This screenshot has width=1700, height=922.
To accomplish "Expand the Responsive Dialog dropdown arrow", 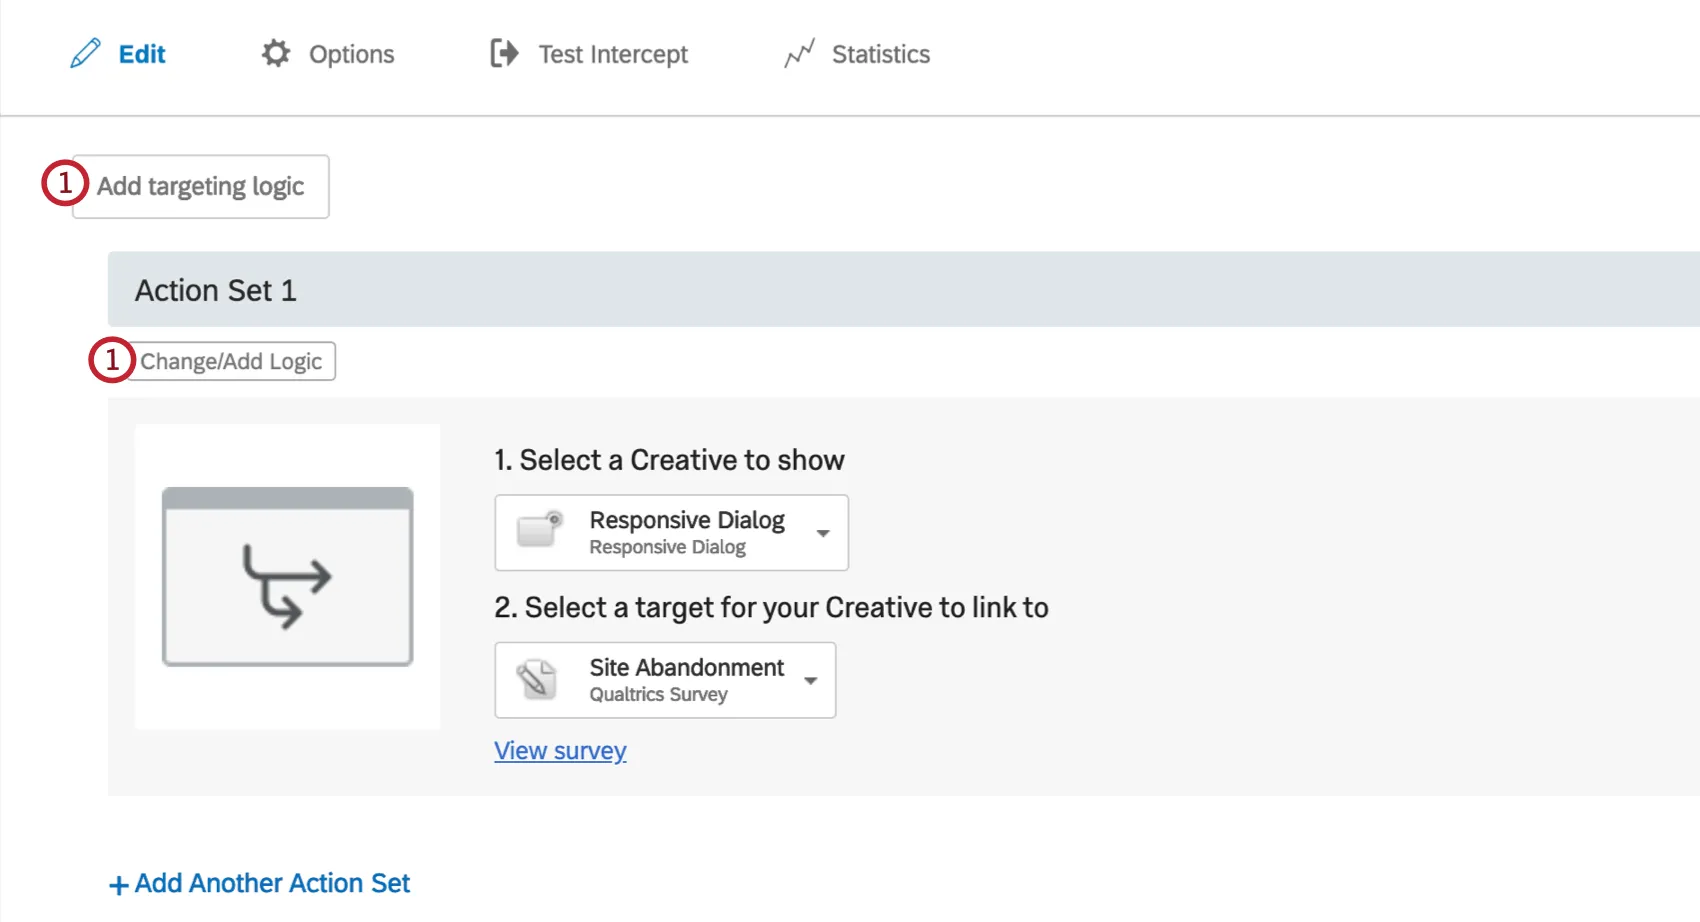I will point(823,533).
